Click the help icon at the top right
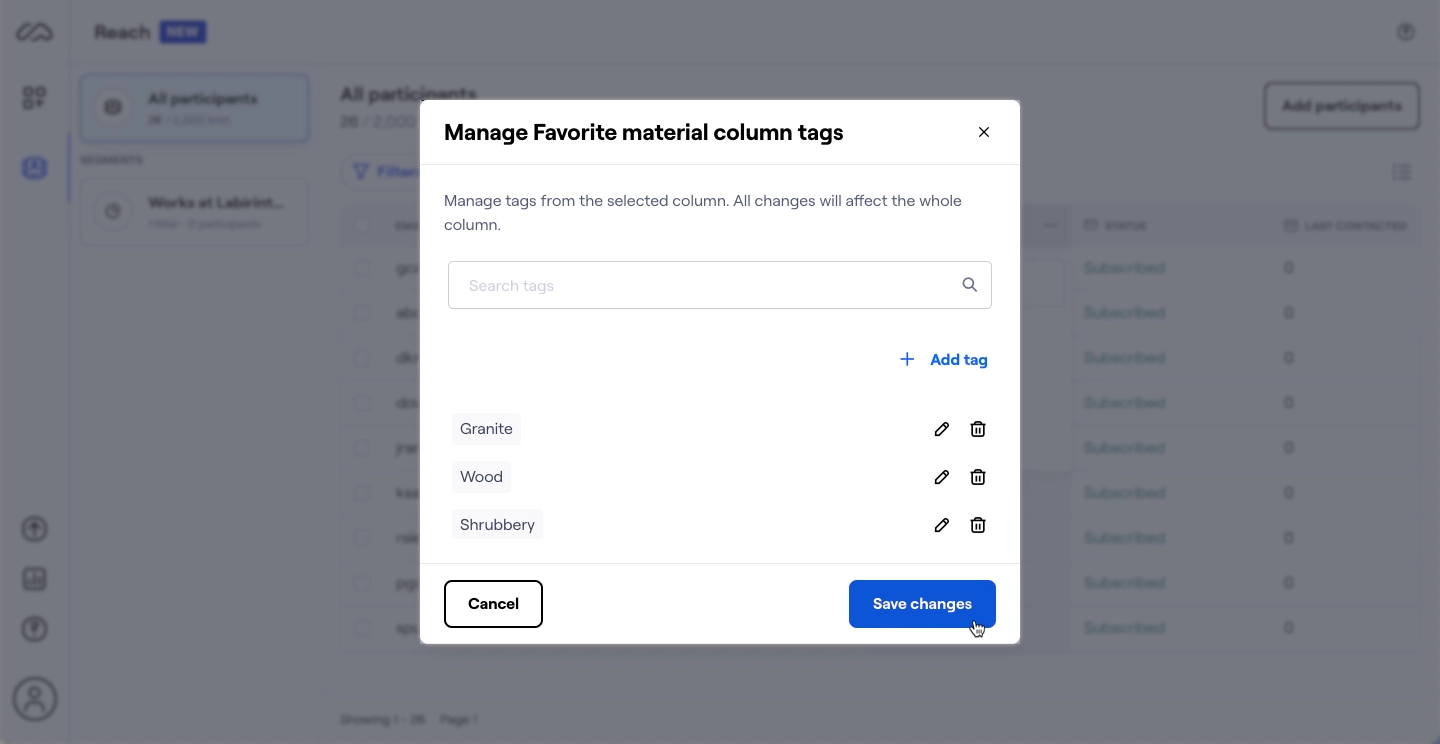Image resolution: width=1440 pixels, height=744 pixels. click(1406, 31)
